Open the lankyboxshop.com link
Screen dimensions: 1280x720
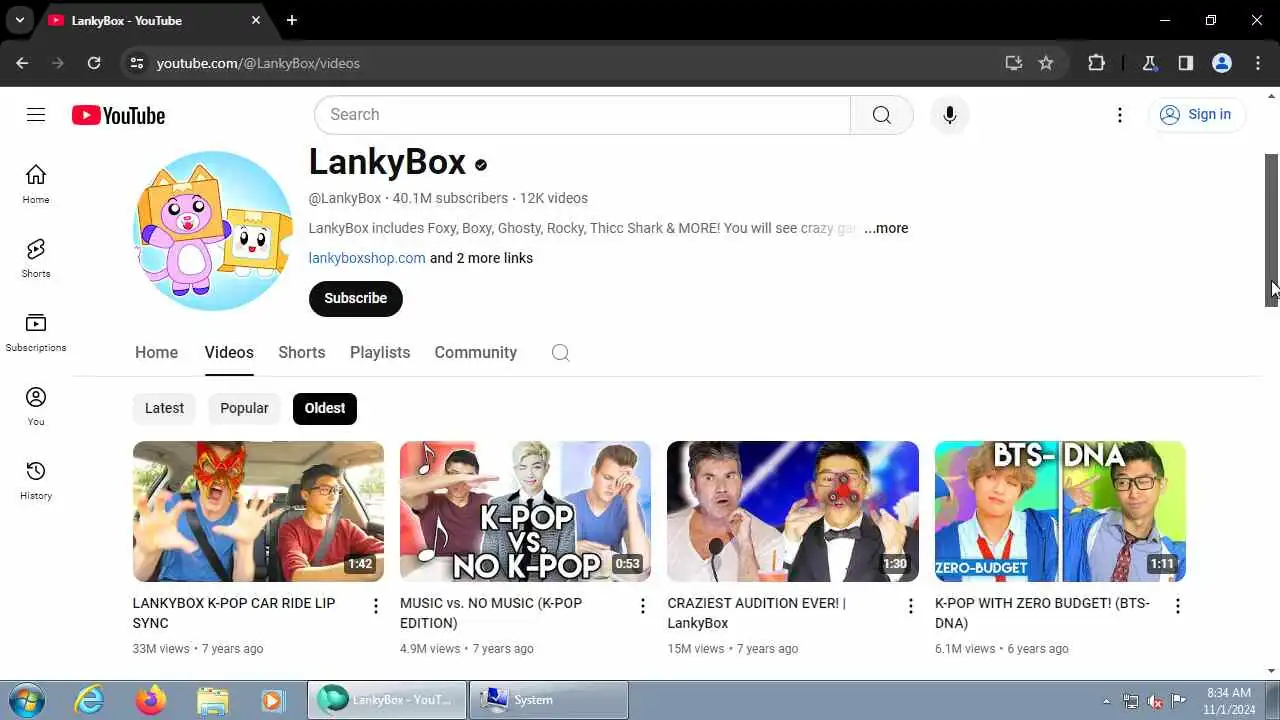point(367,258)
